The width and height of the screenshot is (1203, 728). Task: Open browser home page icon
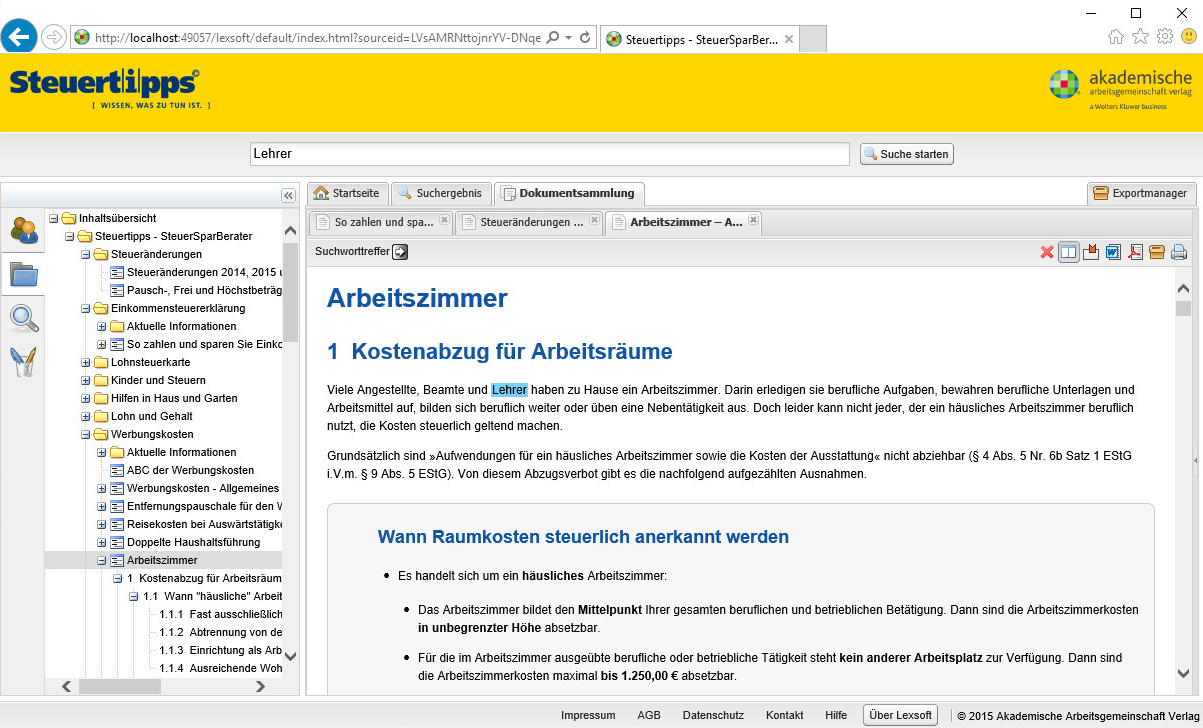[x=1116, y=37]
